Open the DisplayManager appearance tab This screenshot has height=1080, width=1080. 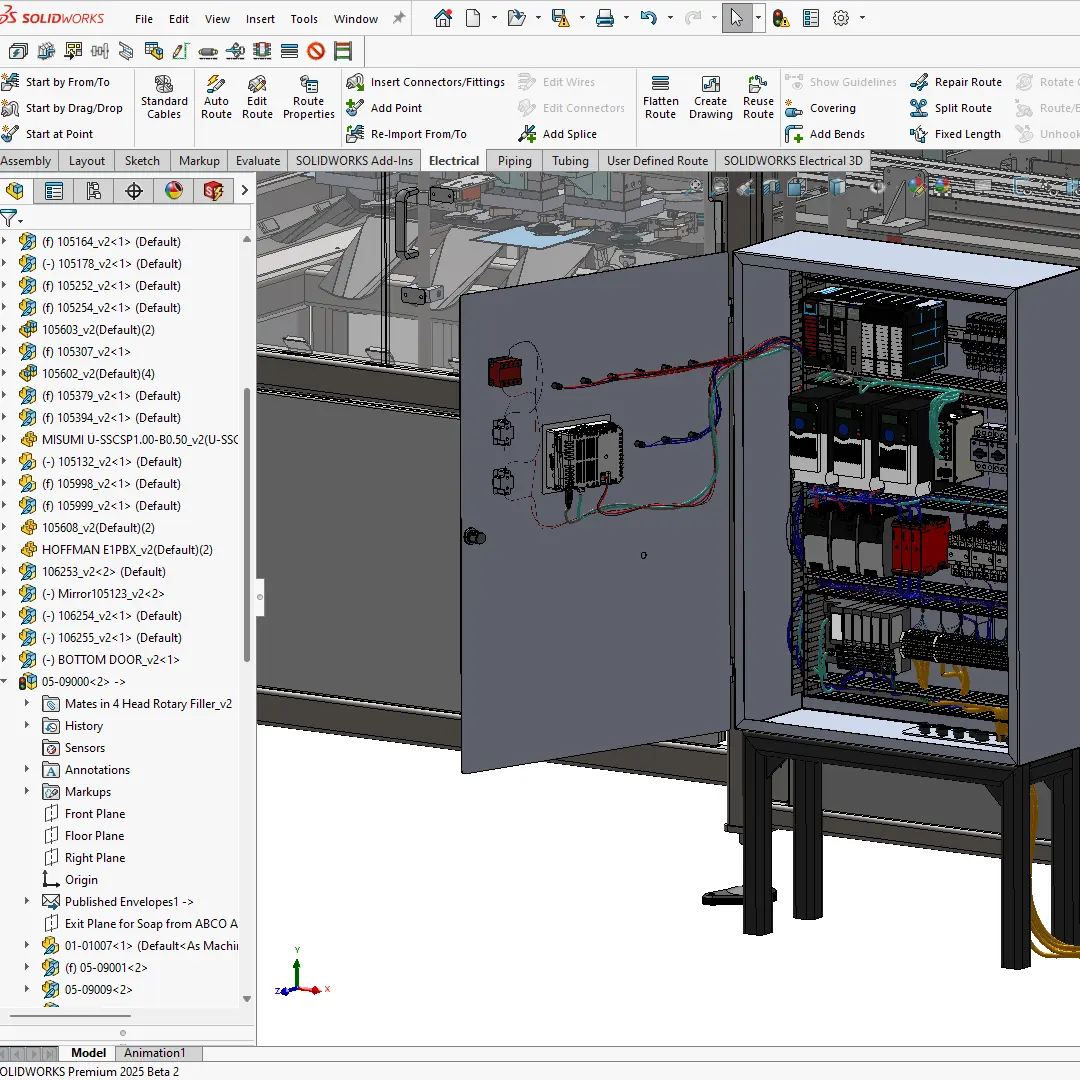[174, 191]
